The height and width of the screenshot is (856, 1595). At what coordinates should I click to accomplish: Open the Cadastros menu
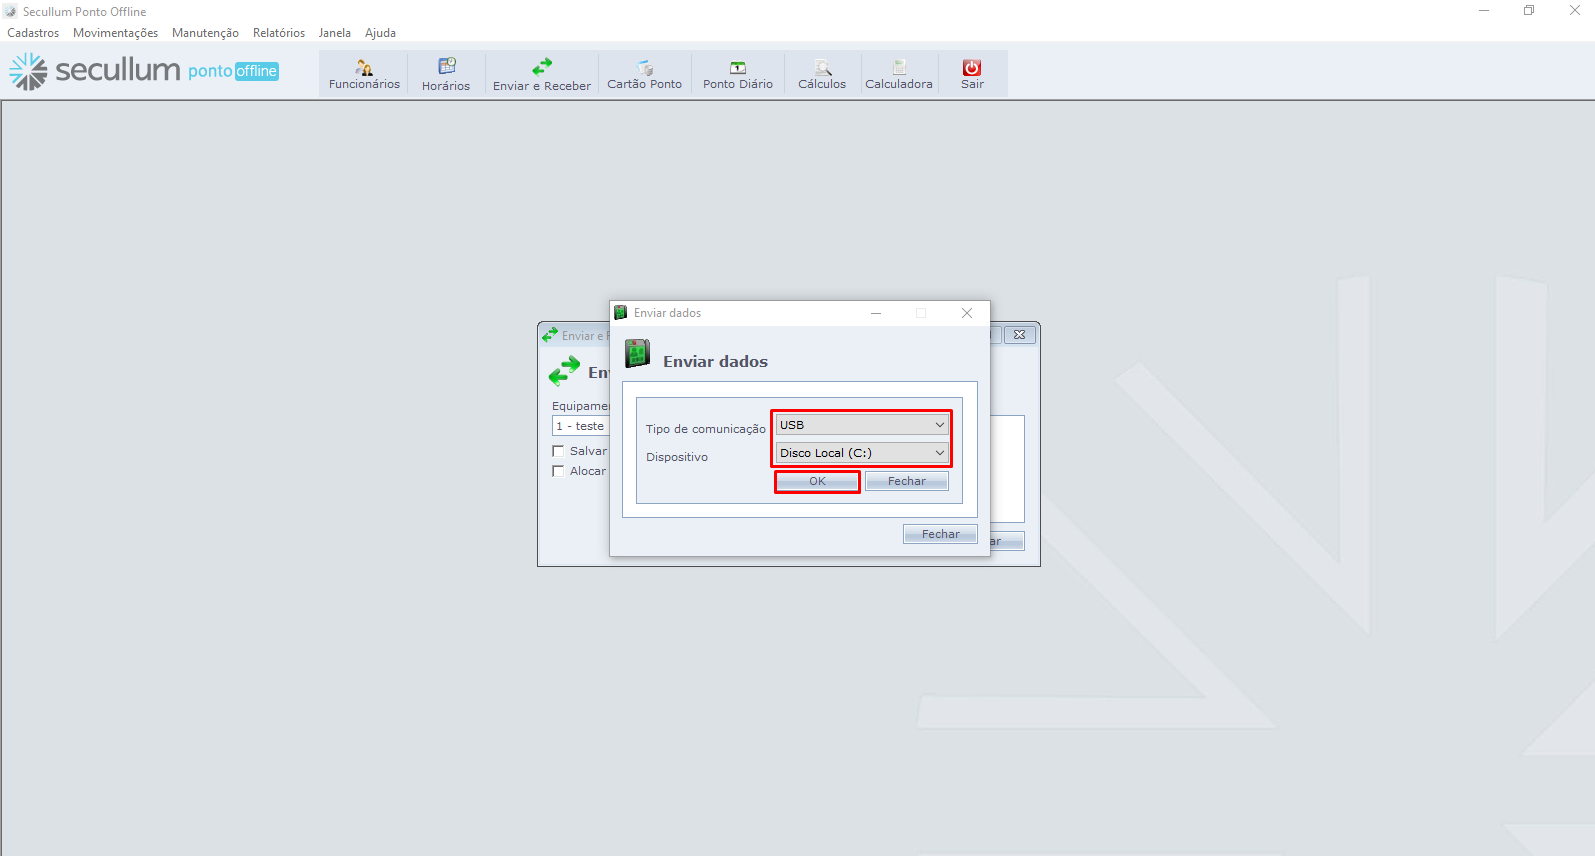pos(33,33)
